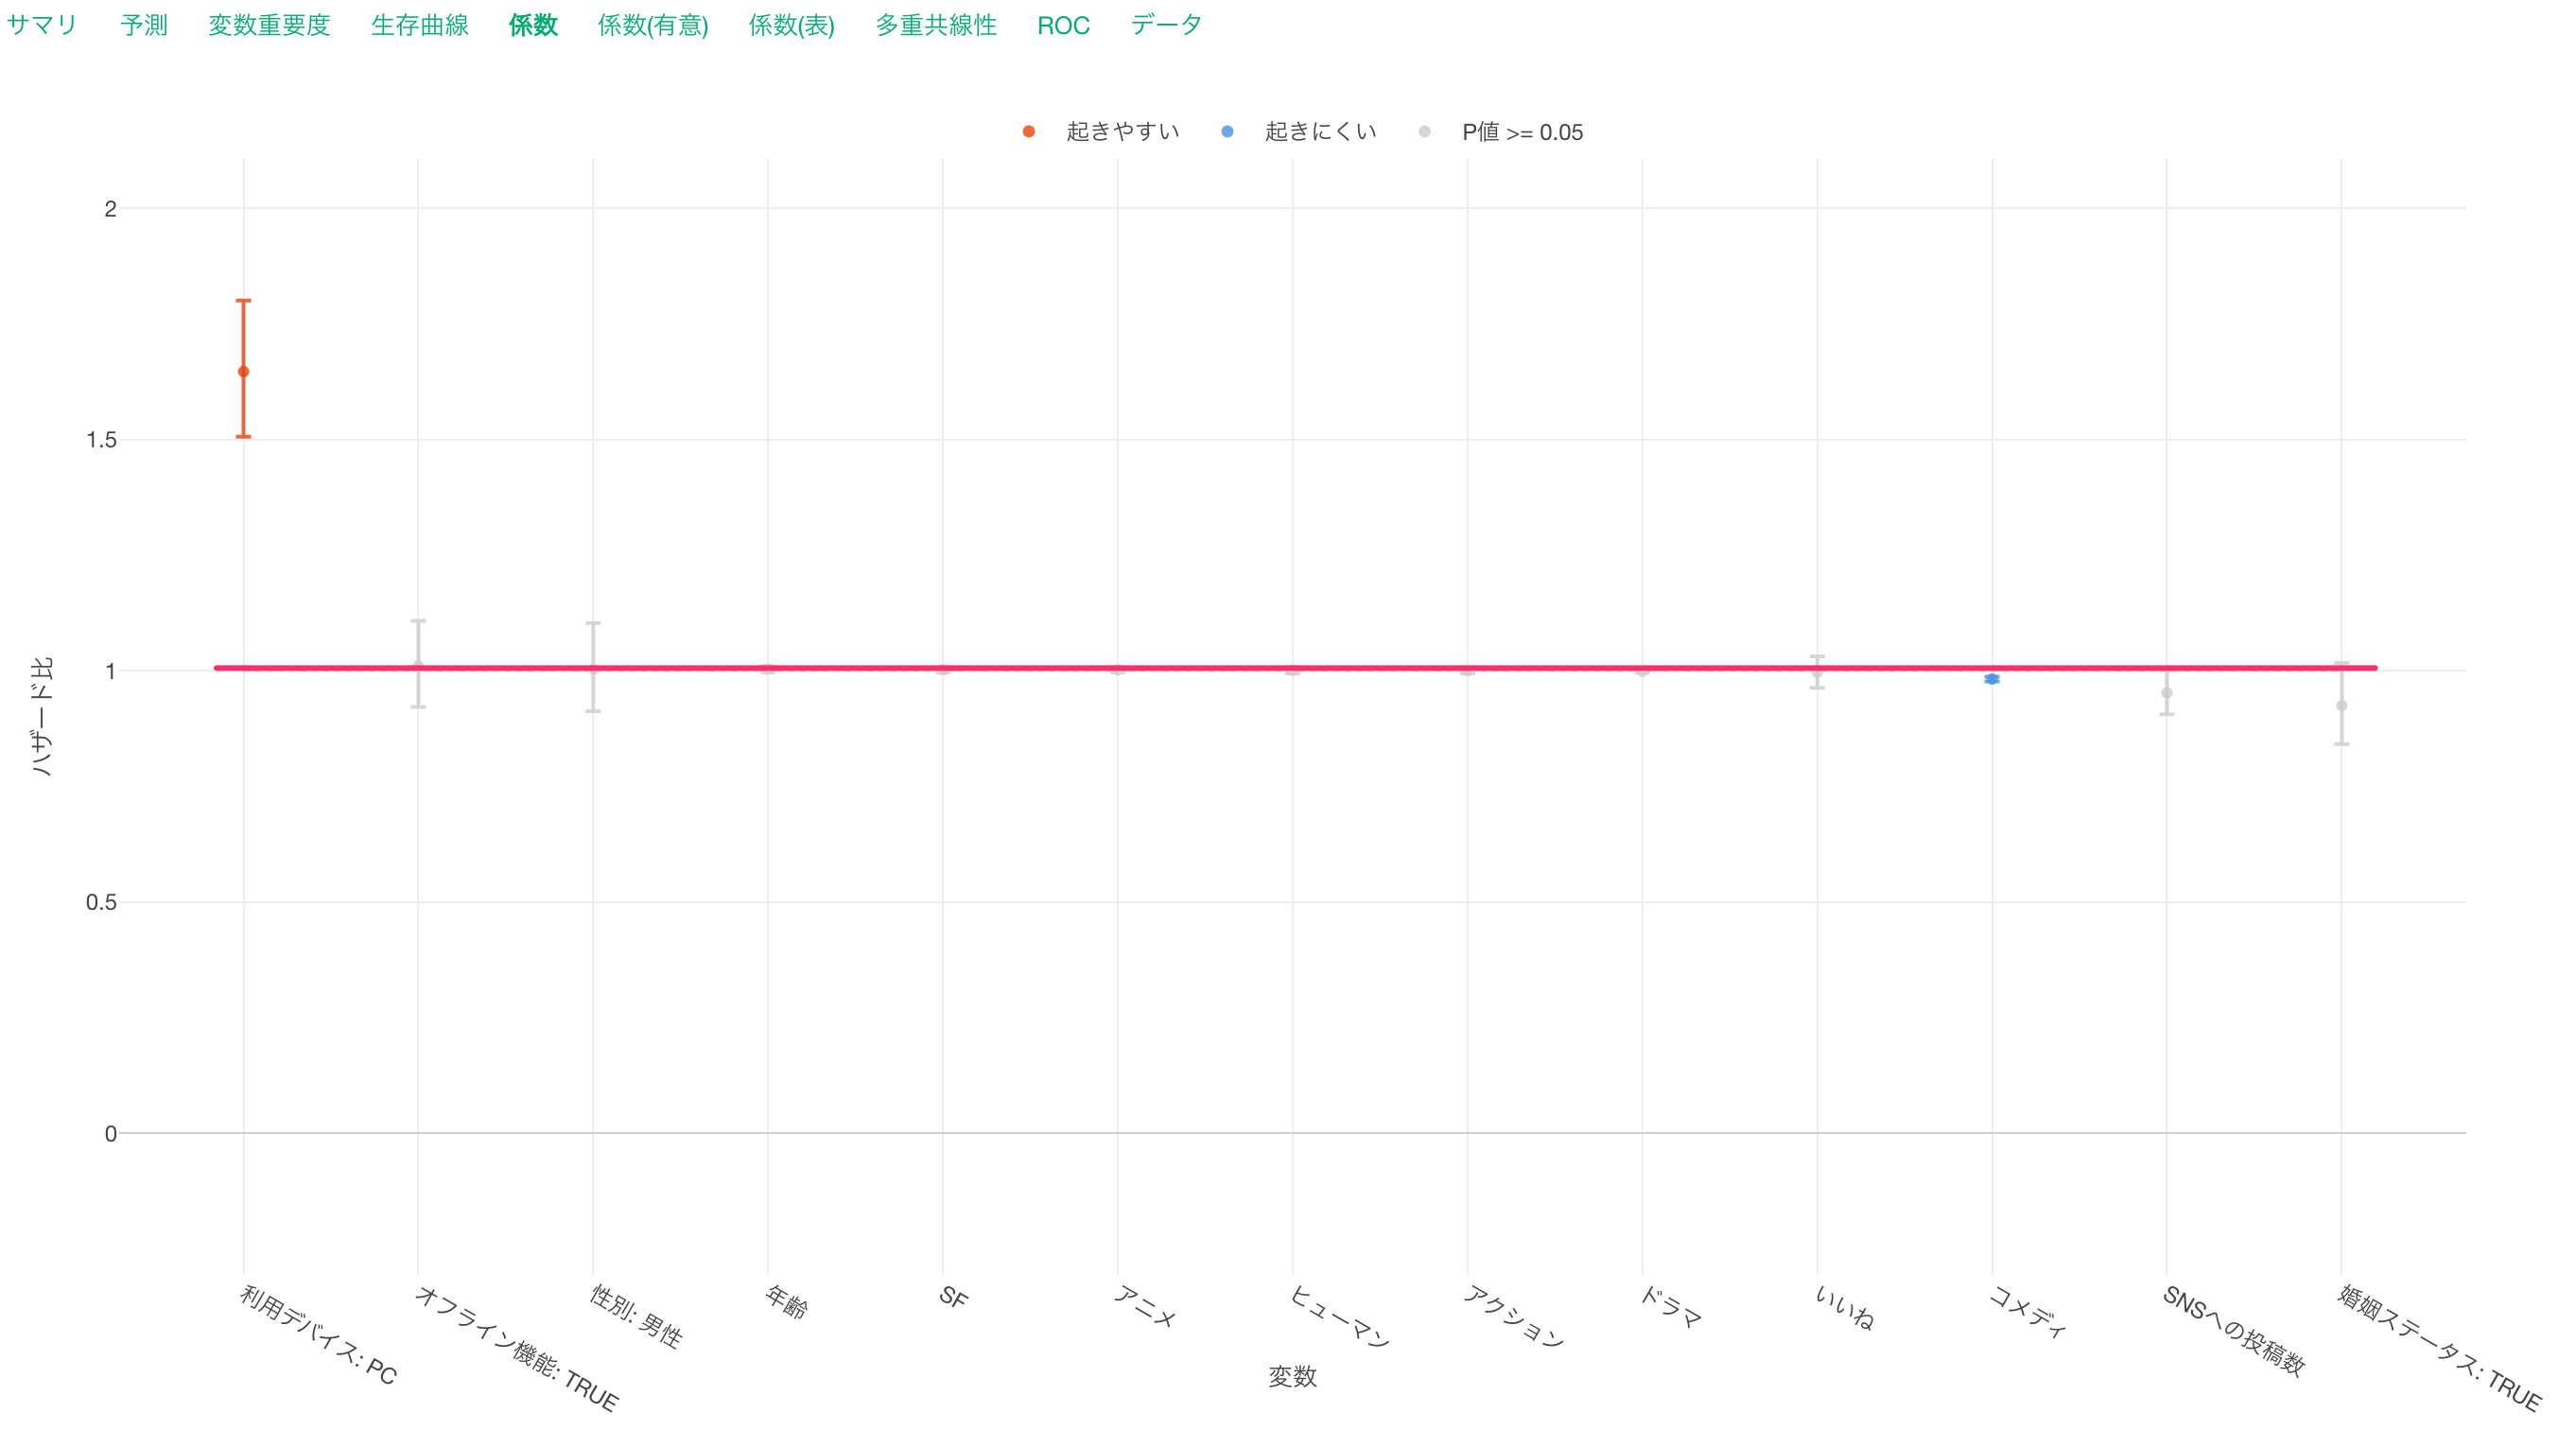Switch to the 予測 tab
This screenshot has width=2576, height=1430.
(144, 25)
